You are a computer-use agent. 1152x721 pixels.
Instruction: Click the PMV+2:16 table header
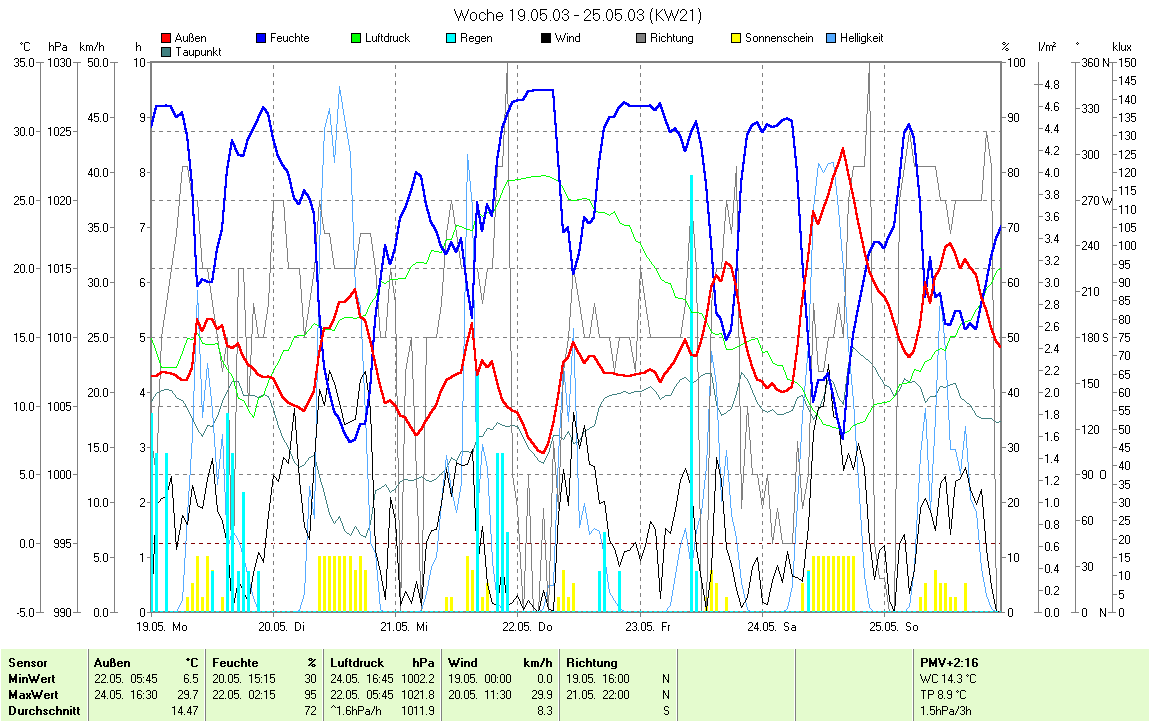(948, 663)
